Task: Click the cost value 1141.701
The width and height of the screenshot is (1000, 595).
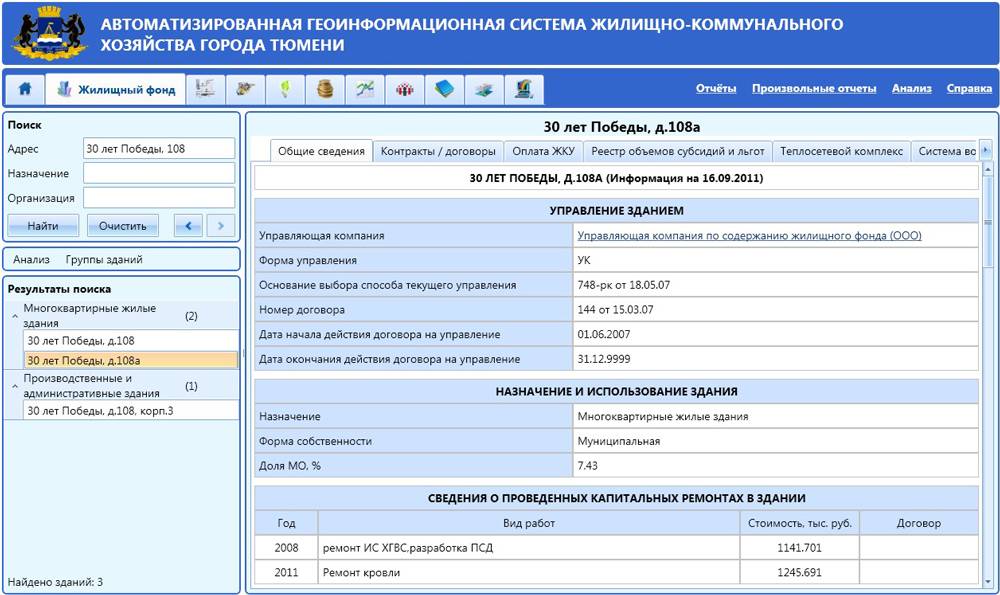Action: pos(800,548)
